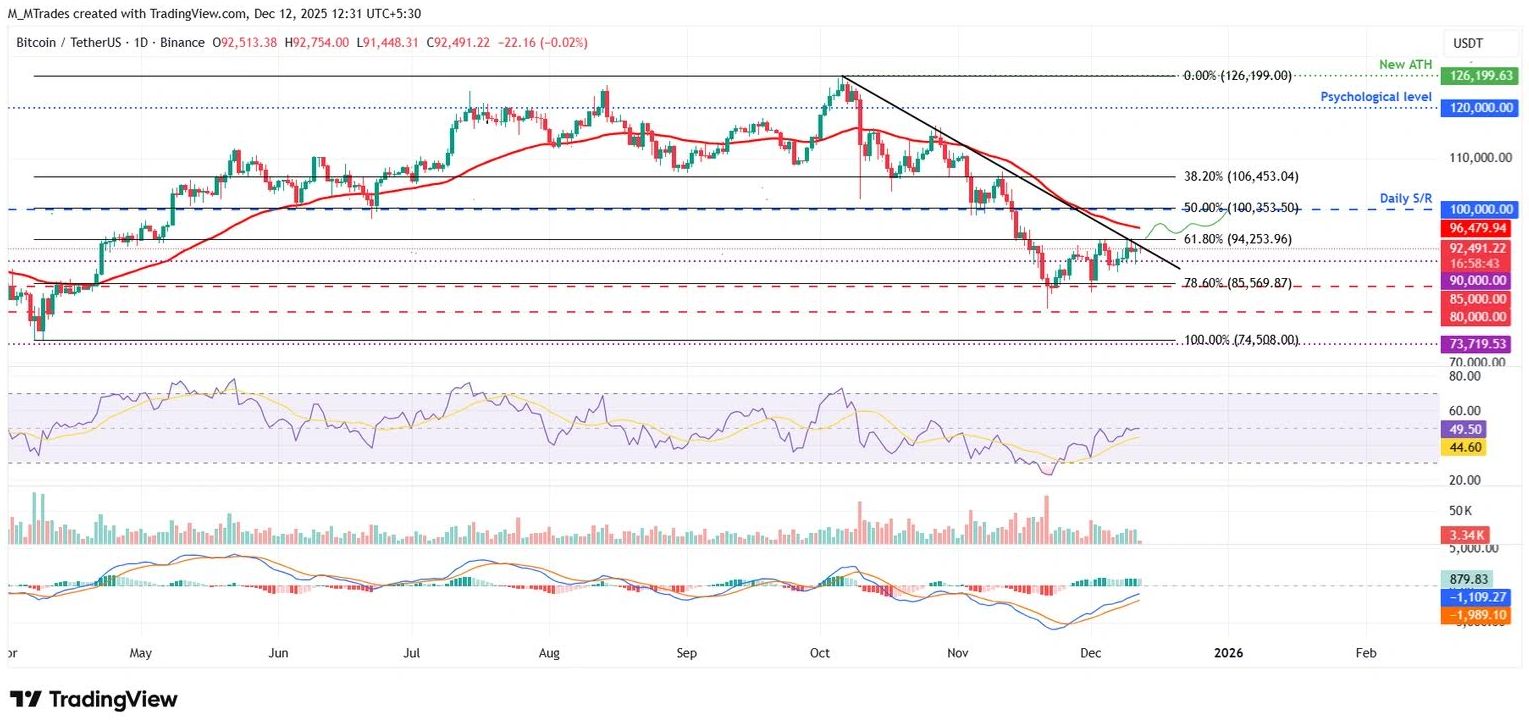Click the 61.80% Fibonacci level label
1529x727 pixels.
pyautogui.click(x=1236, y=239)
